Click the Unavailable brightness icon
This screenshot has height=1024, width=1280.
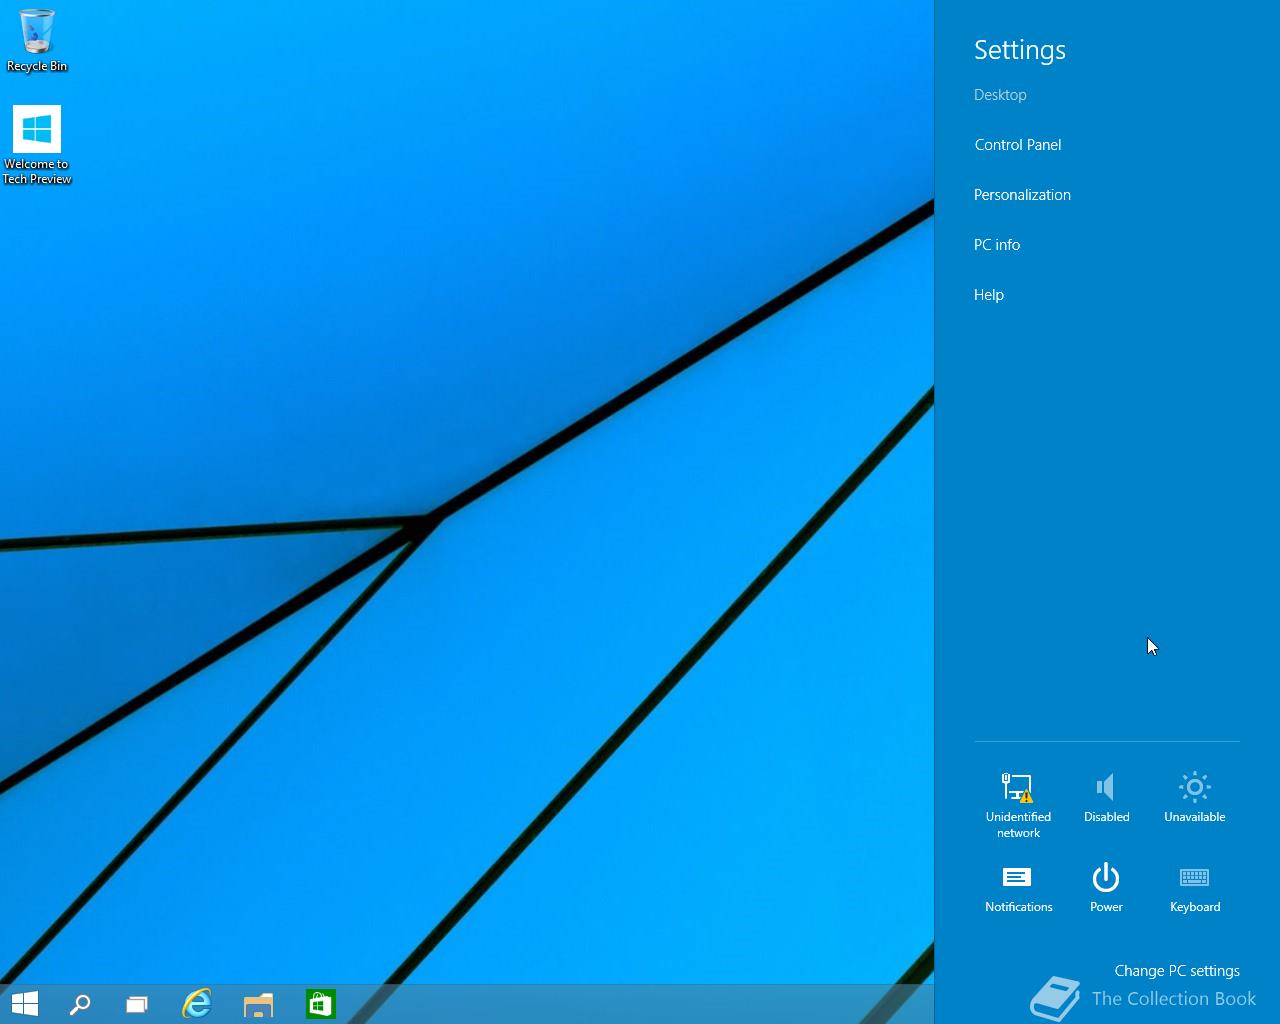[x=1194, y=798]
